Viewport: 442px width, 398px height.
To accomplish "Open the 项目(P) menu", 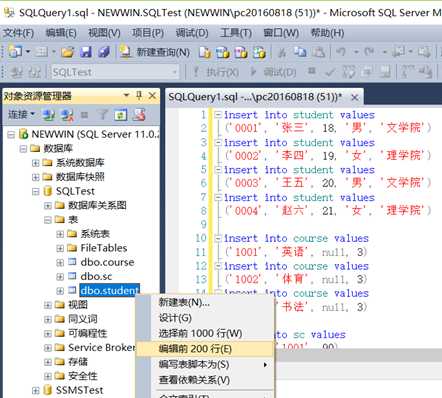I will 148,33.
